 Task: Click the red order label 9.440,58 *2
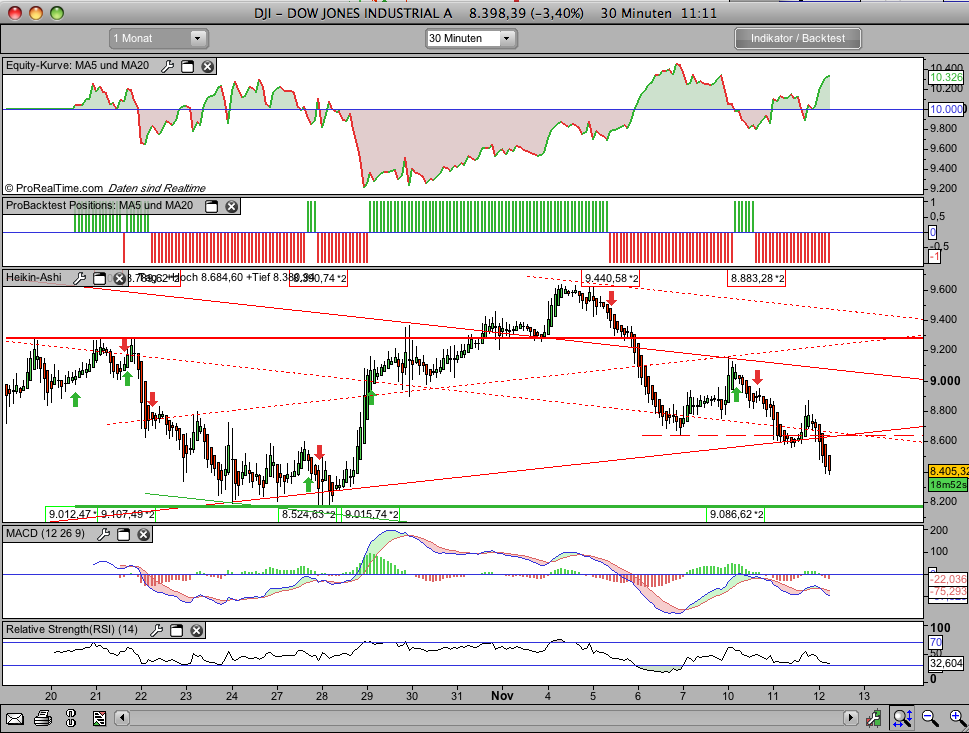coord(611,279)
